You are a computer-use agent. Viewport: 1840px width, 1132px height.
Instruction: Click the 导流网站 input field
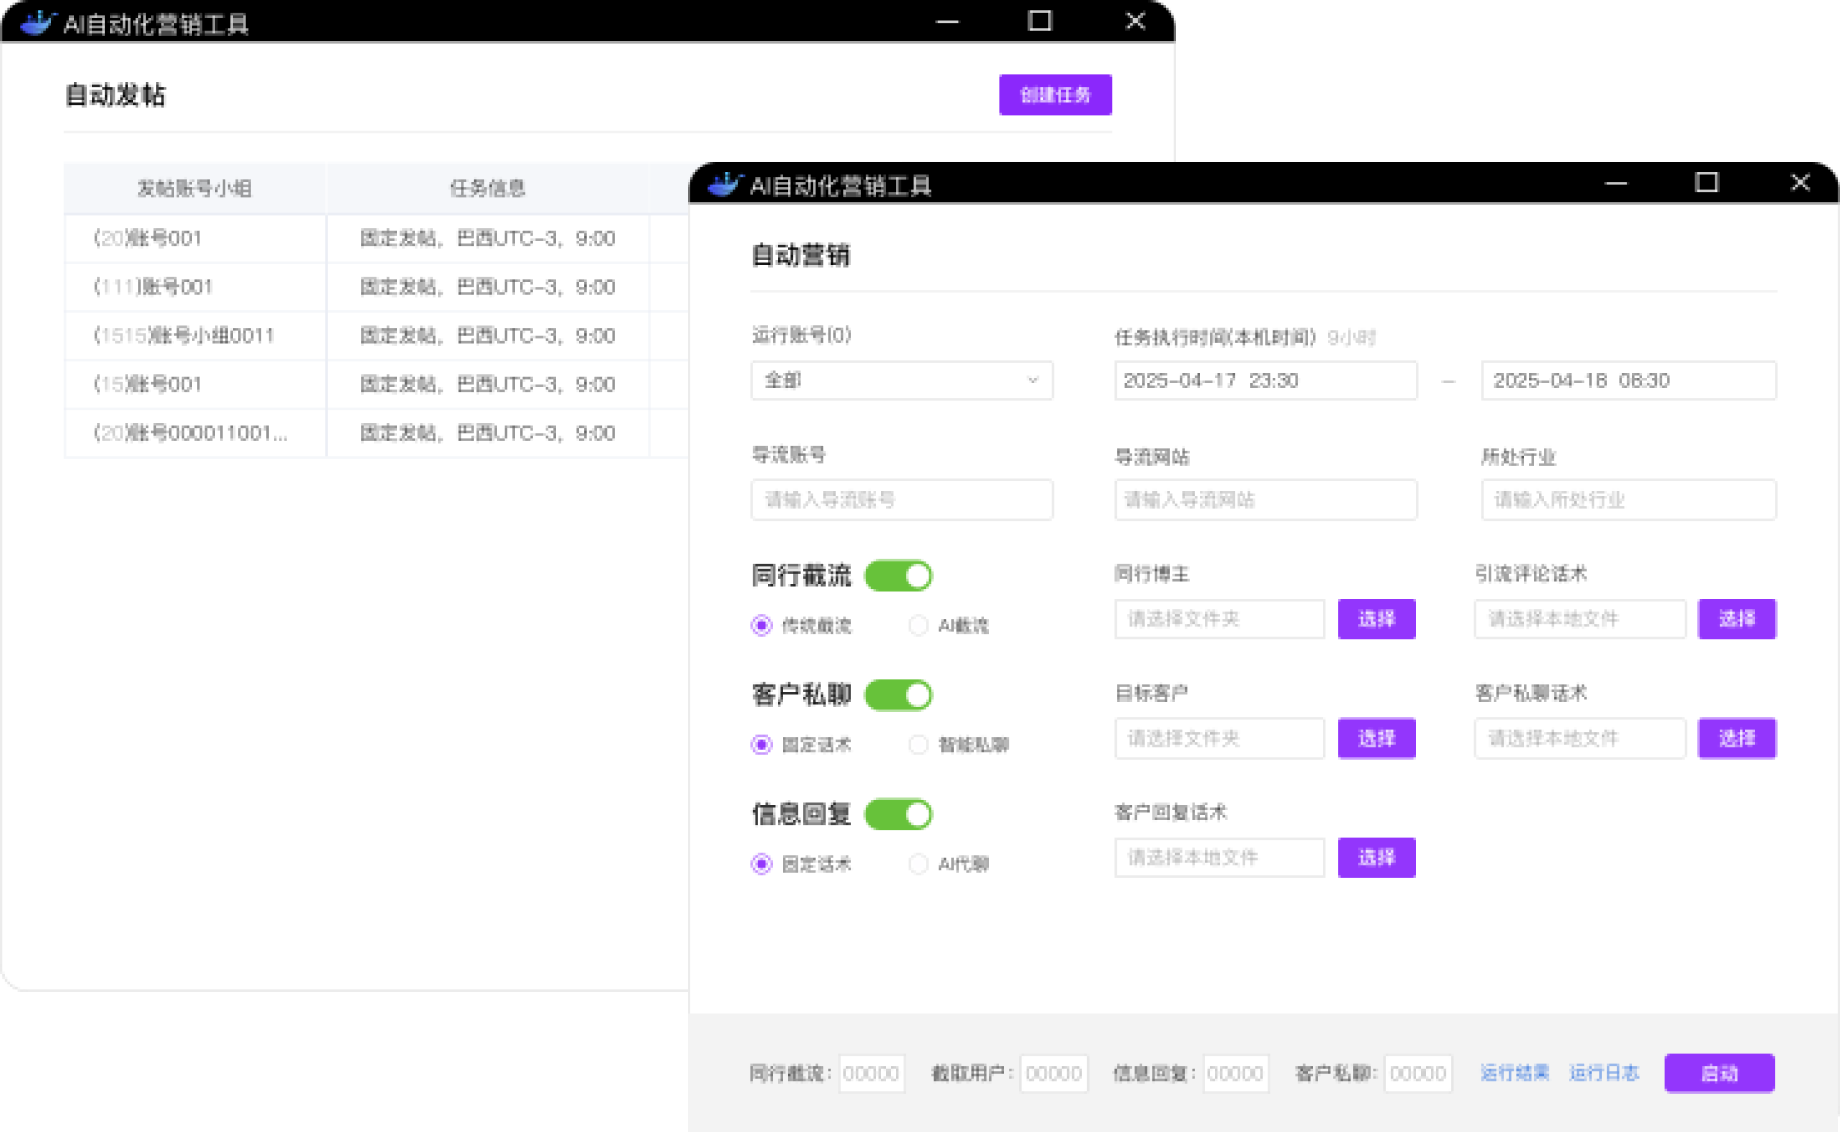tap(1265, 500)
